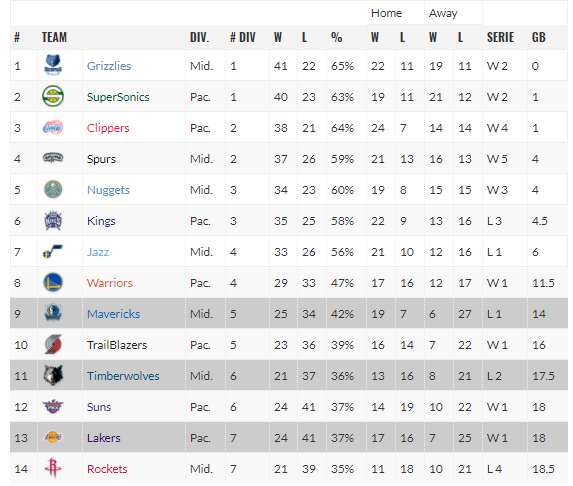Click the Rockets team logo
This screenshot has width=573, height=486.
coord(53,468)
